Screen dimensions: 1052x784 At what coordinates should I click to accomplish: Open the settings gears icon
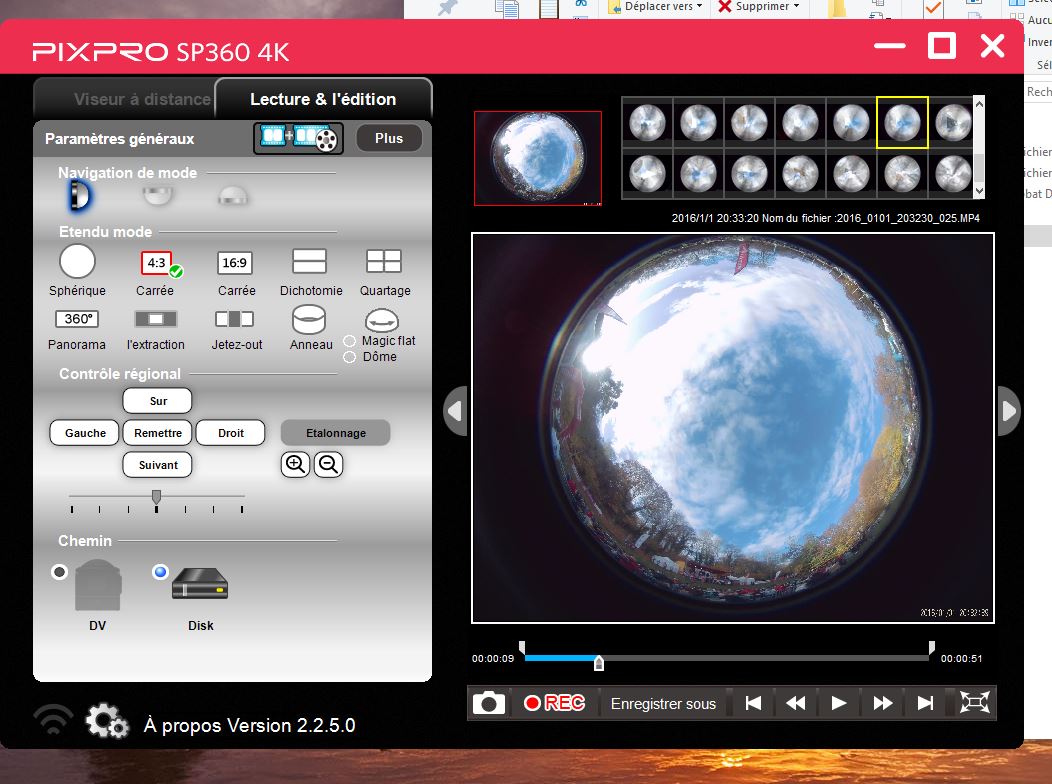pos(107,721)
